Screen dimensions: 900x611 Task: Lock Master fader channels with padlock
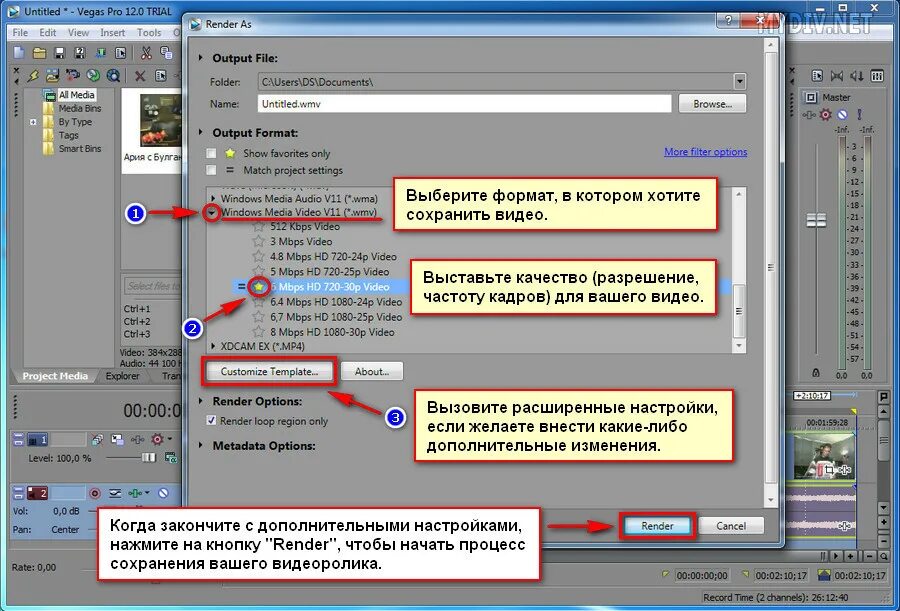816,373
